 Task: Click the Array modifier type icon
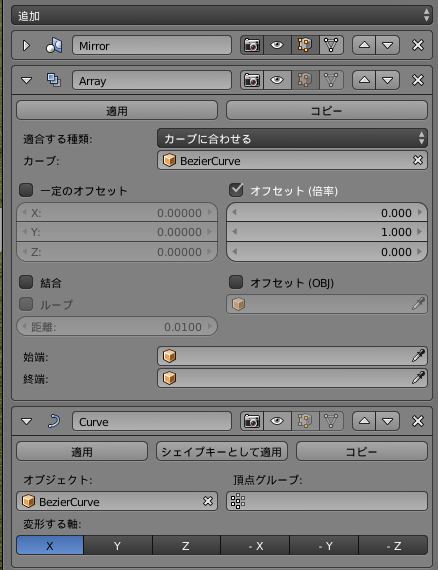54,80
